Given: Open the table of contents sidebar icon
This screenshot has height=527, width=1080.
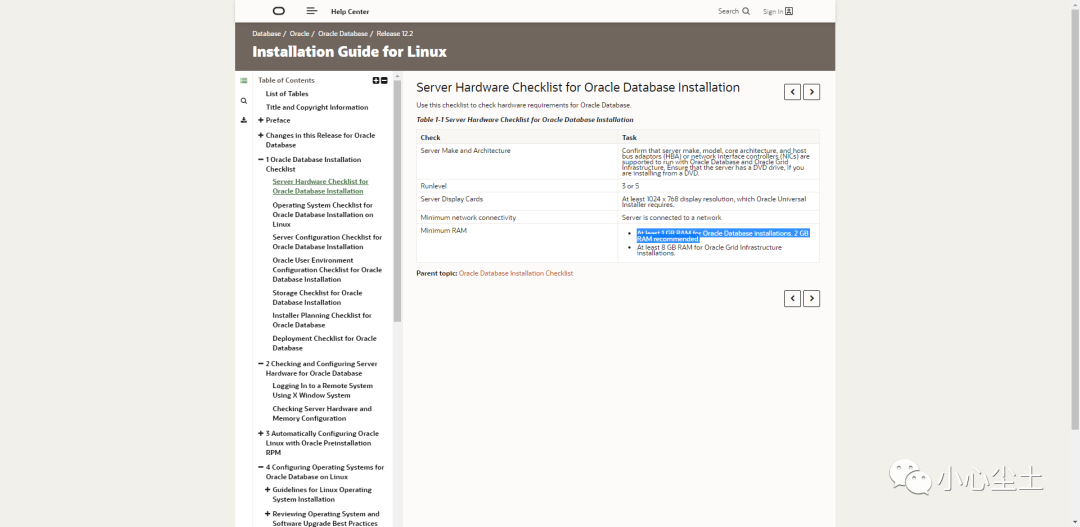Looking at the screenshot, I should click(x=244, y=81).
